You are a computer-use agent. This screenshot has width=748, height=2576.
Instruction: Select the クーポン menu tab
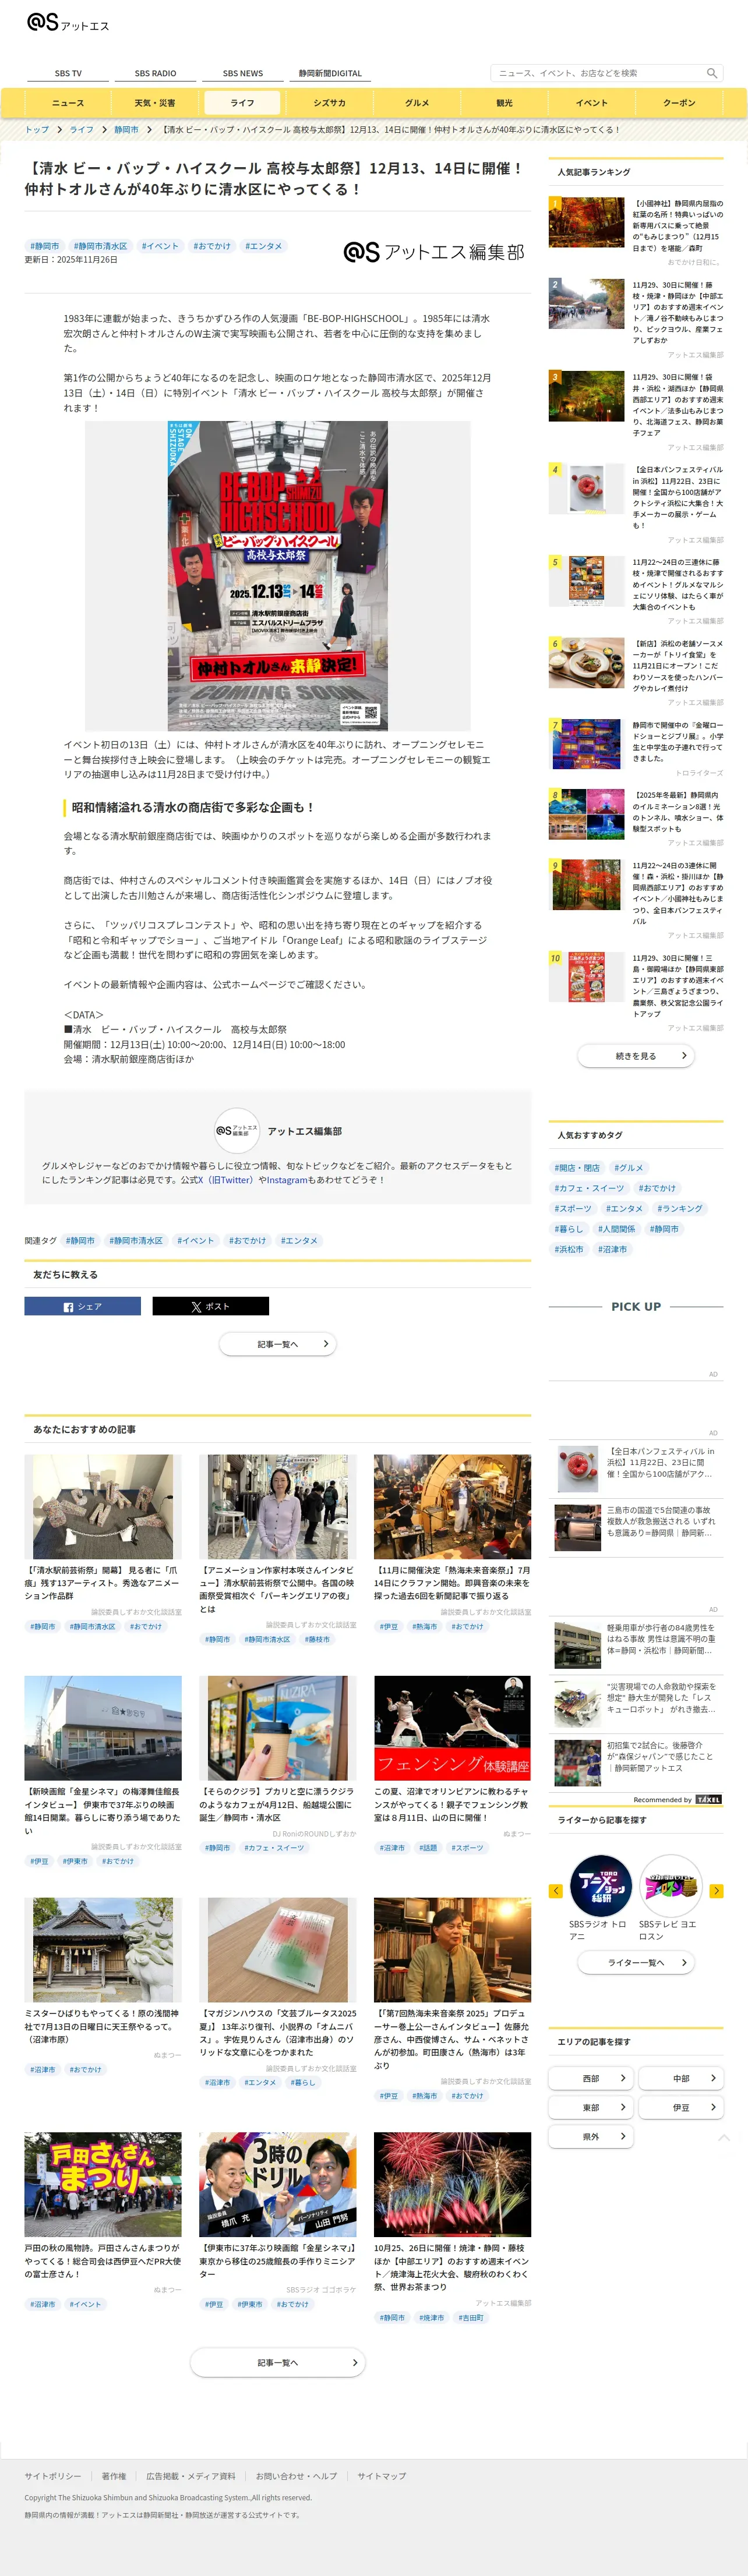click(x=679, y=103)
